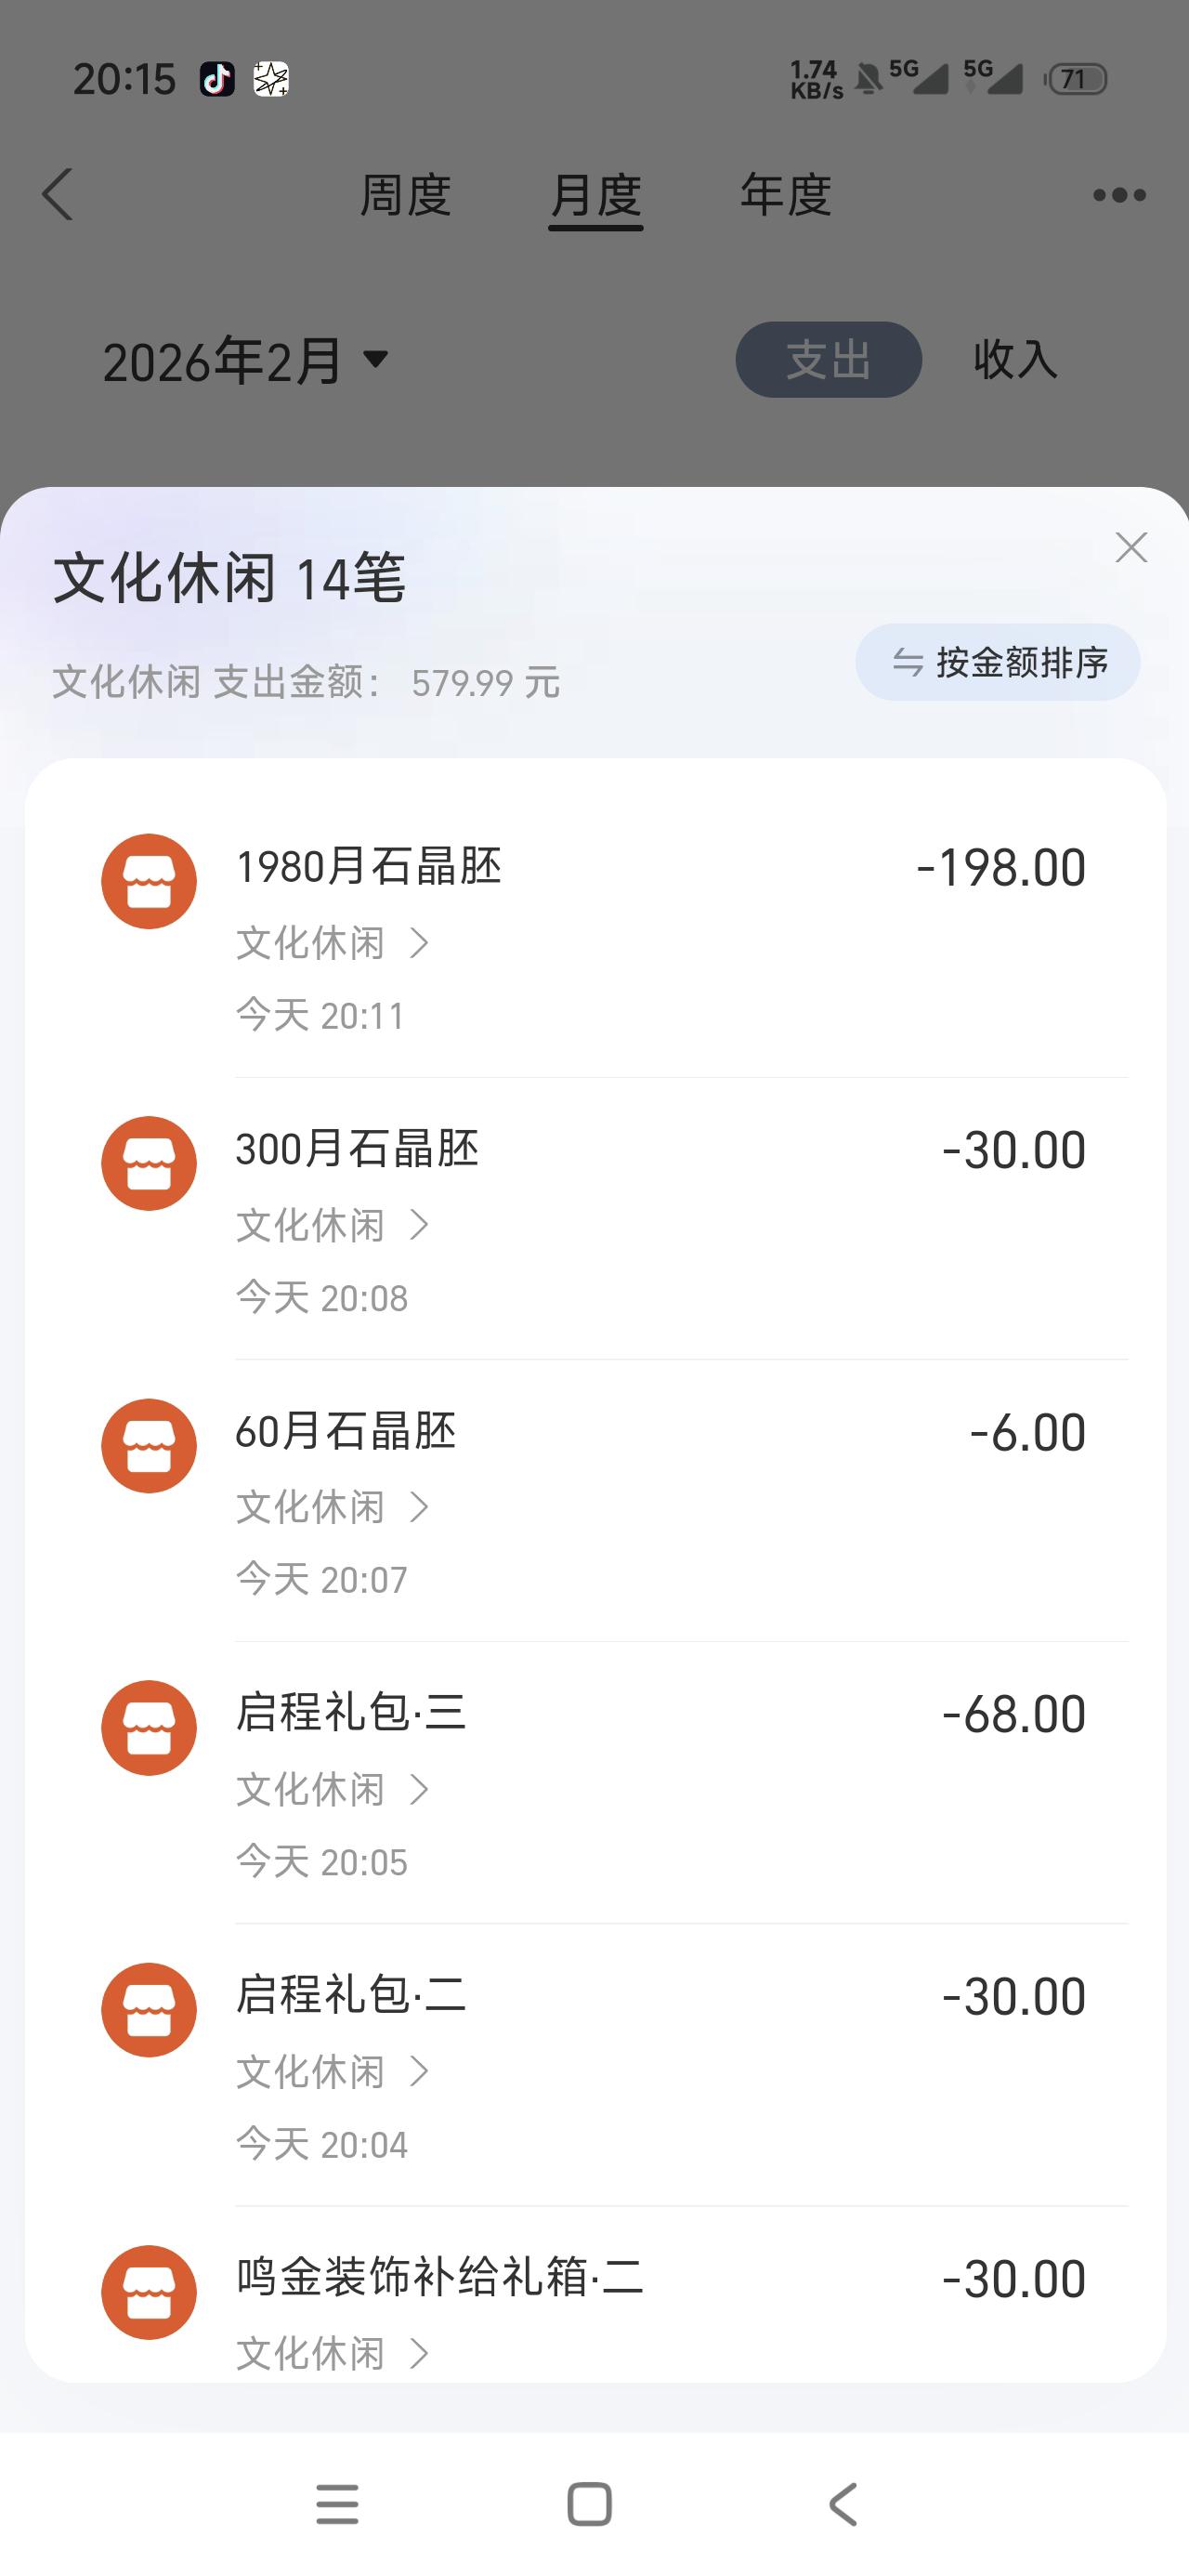Open the three-dot more options menu

coord(1118,195)
